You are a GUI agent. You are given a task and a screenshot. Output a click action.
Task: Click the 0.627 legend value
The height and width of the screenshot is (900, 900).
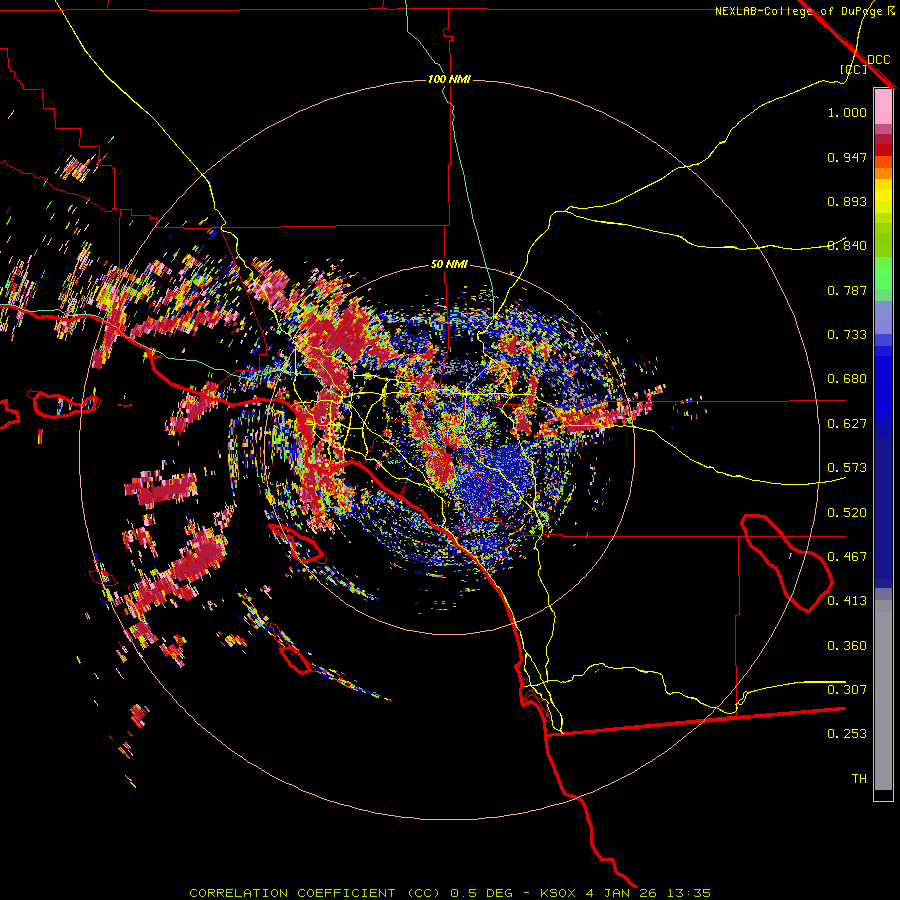point(847,424)
